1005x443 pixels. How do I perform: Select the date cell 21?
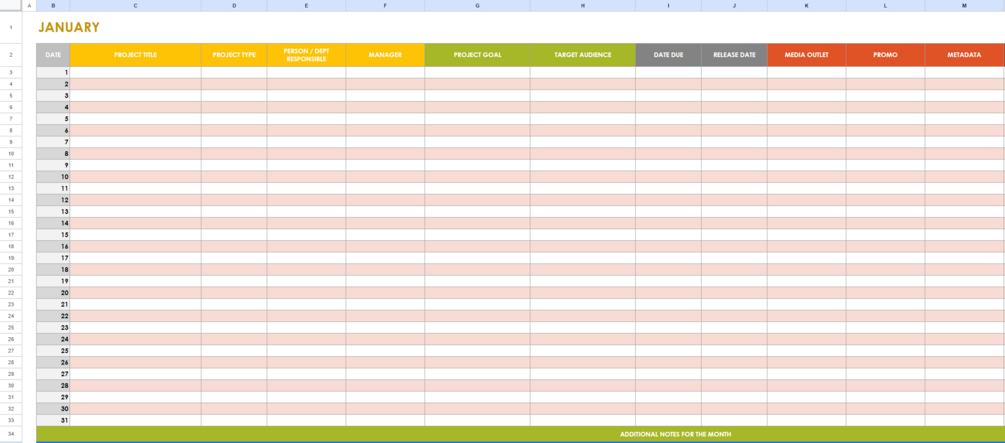pos(53,304)
